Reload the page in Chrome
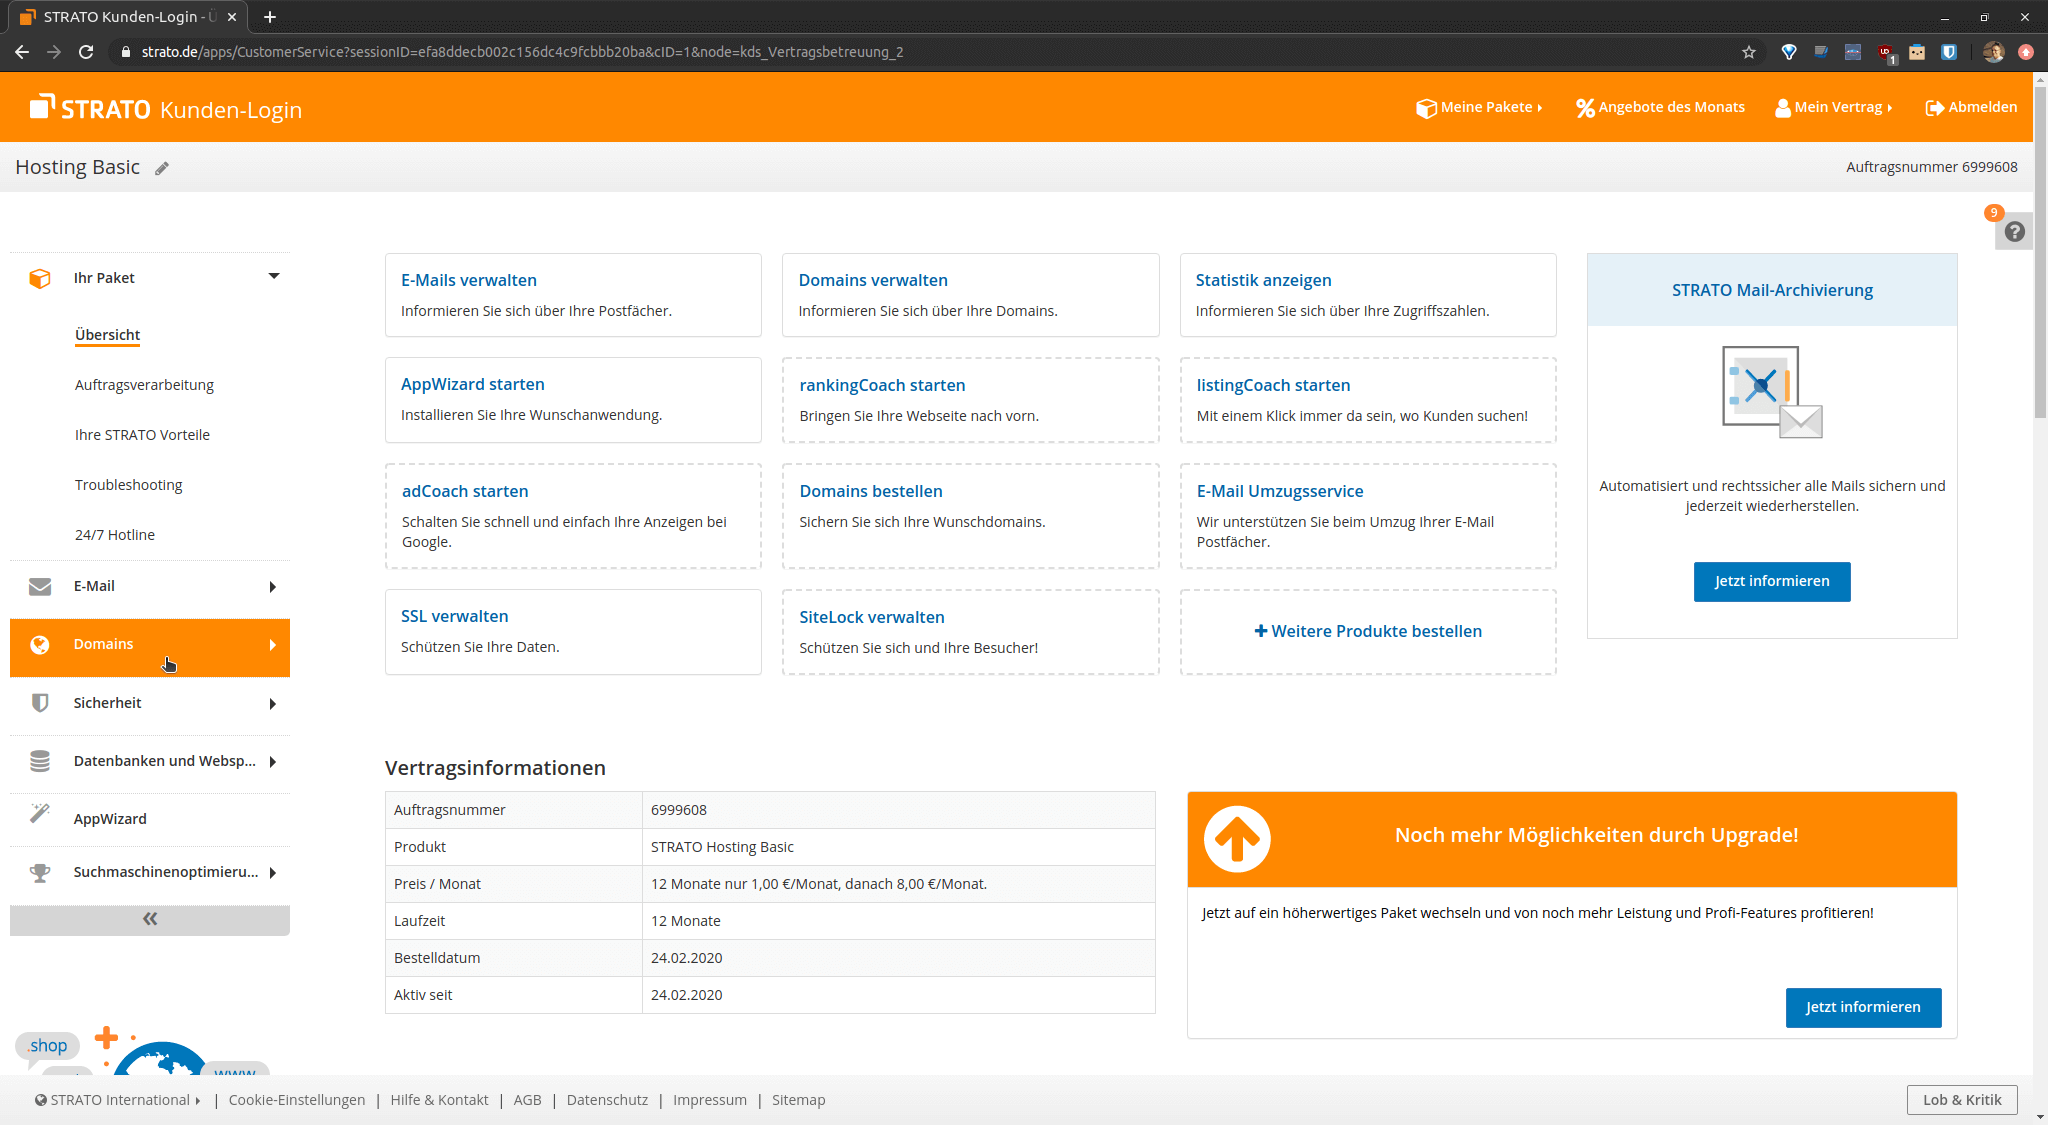The image size is (2048, 1125). tap(86, 52)
